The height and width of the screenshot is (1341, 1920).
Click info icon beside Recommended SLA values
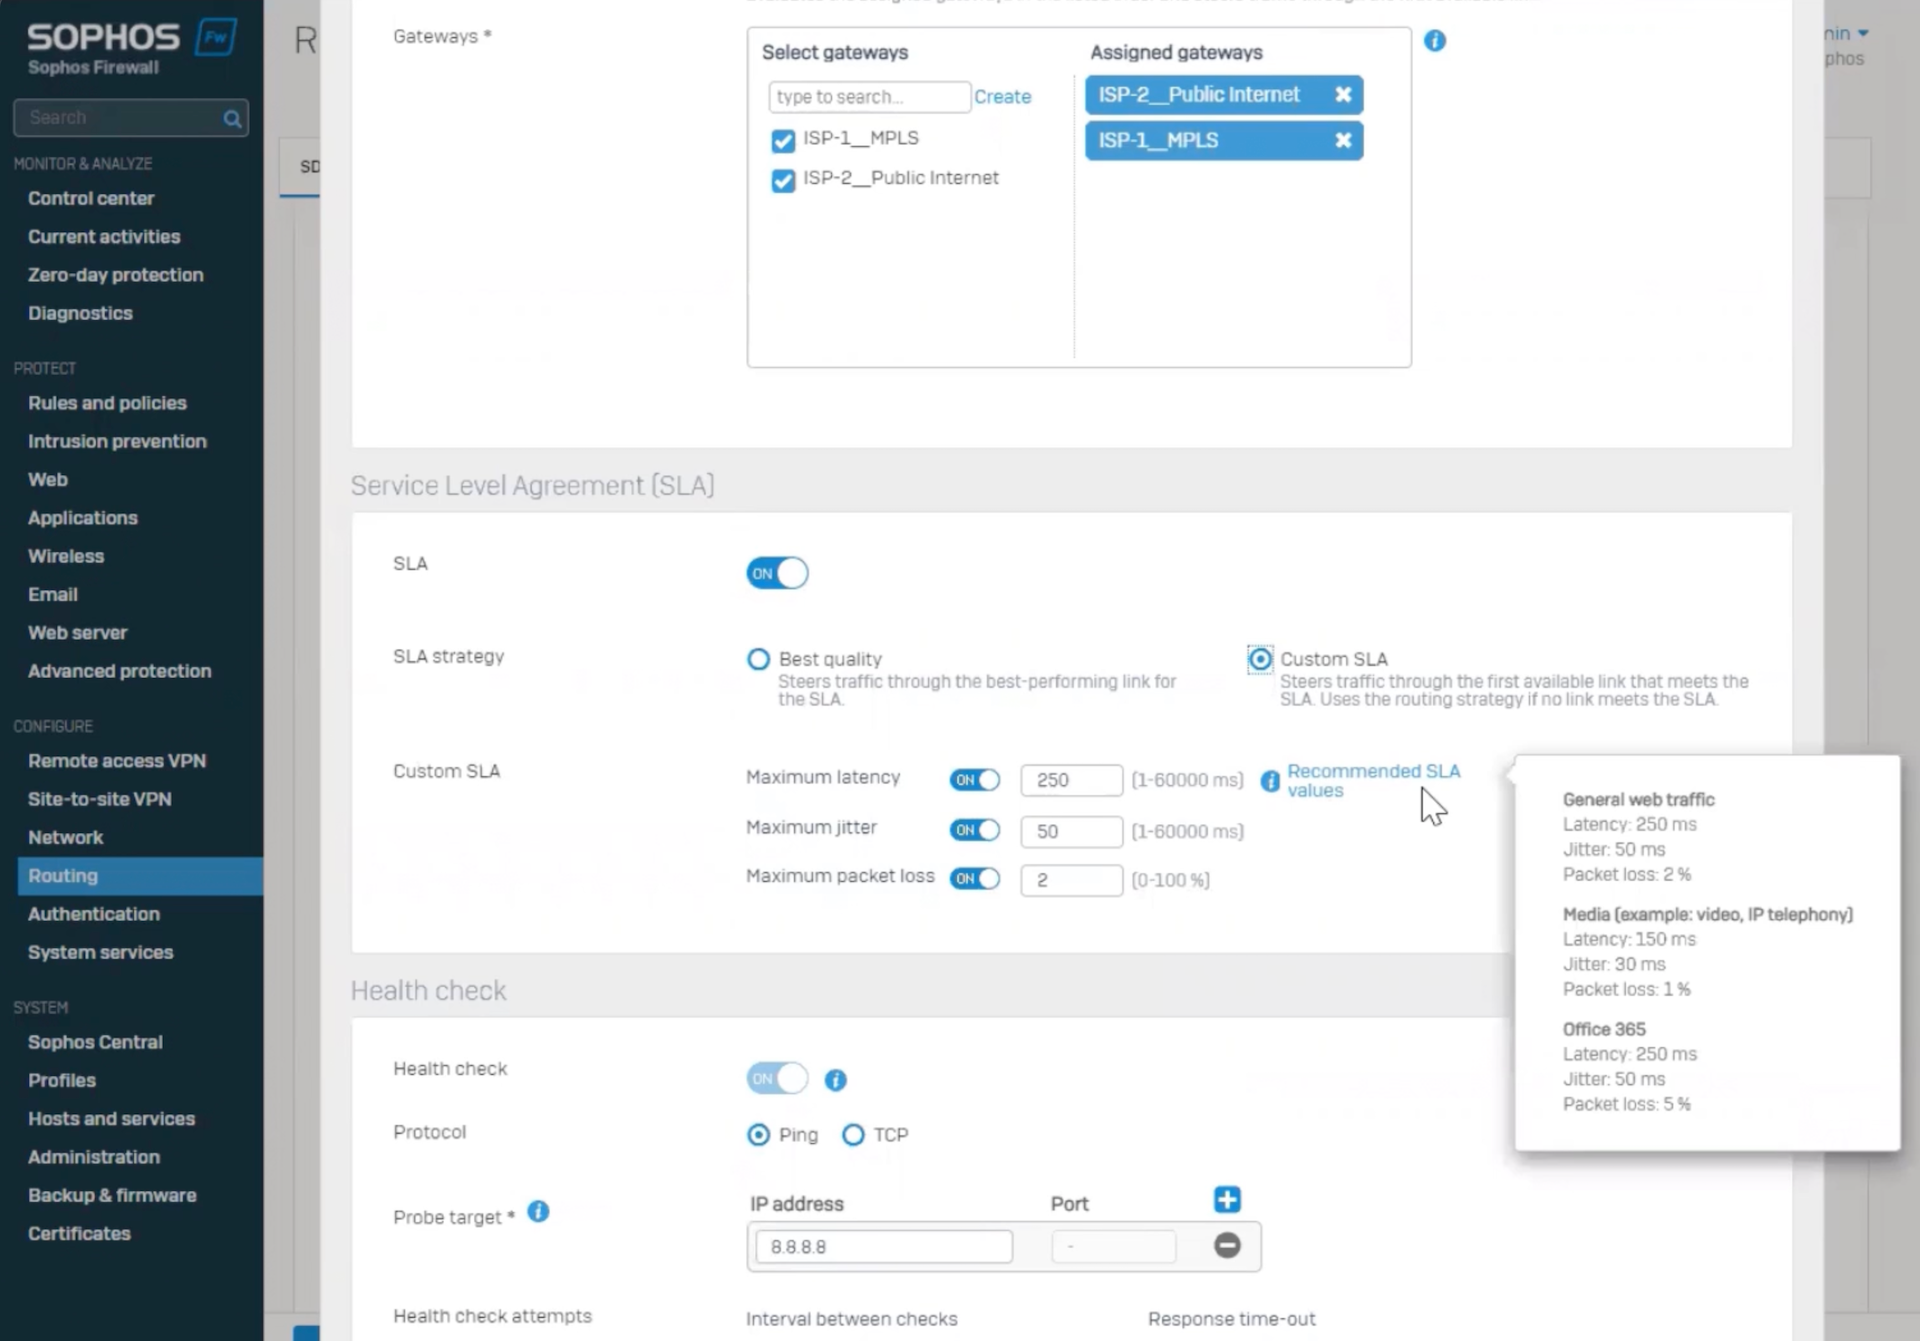[1269, 781]
